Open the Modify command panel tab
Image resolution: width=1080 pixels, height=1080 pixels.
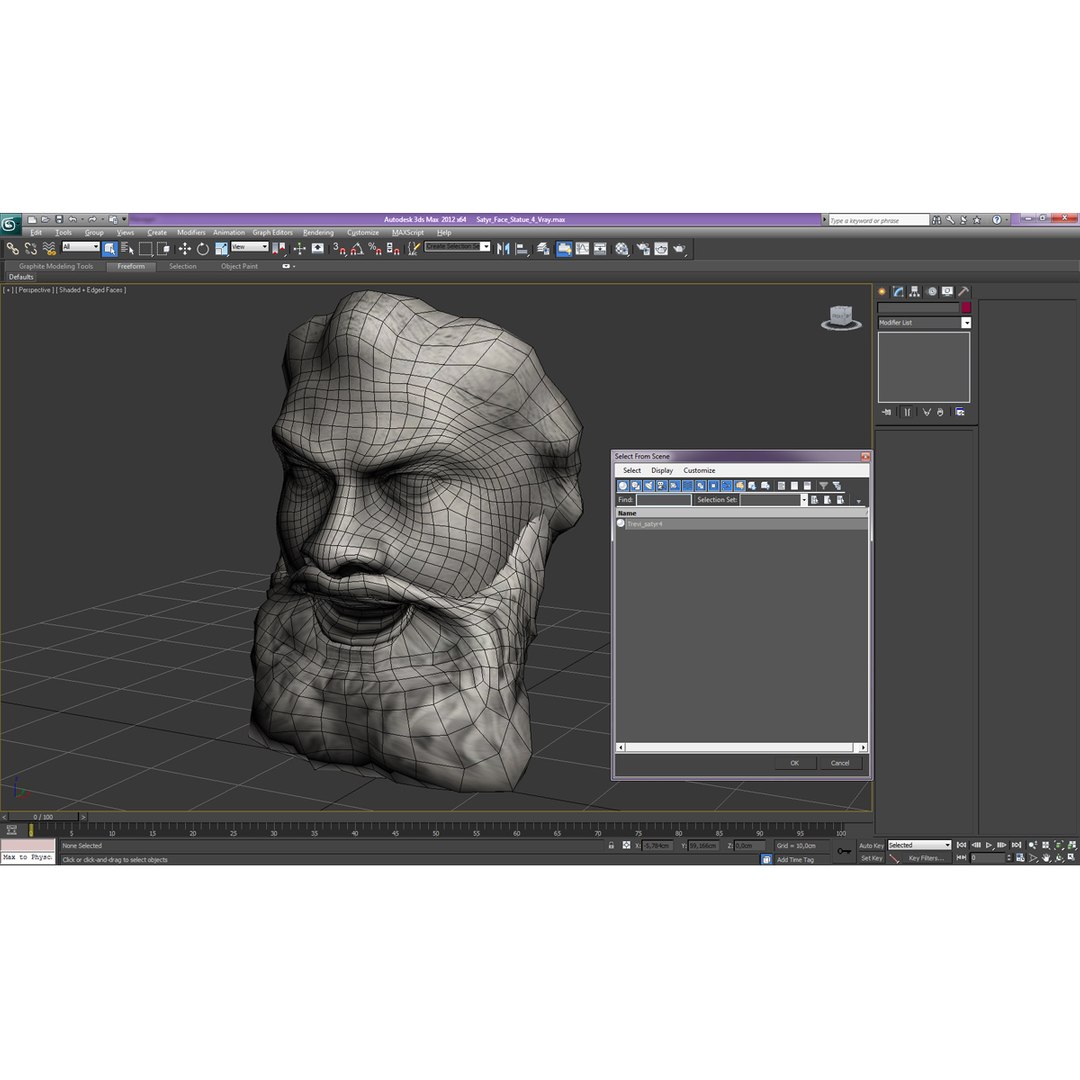pyautogui.click(x=898, y=291)
